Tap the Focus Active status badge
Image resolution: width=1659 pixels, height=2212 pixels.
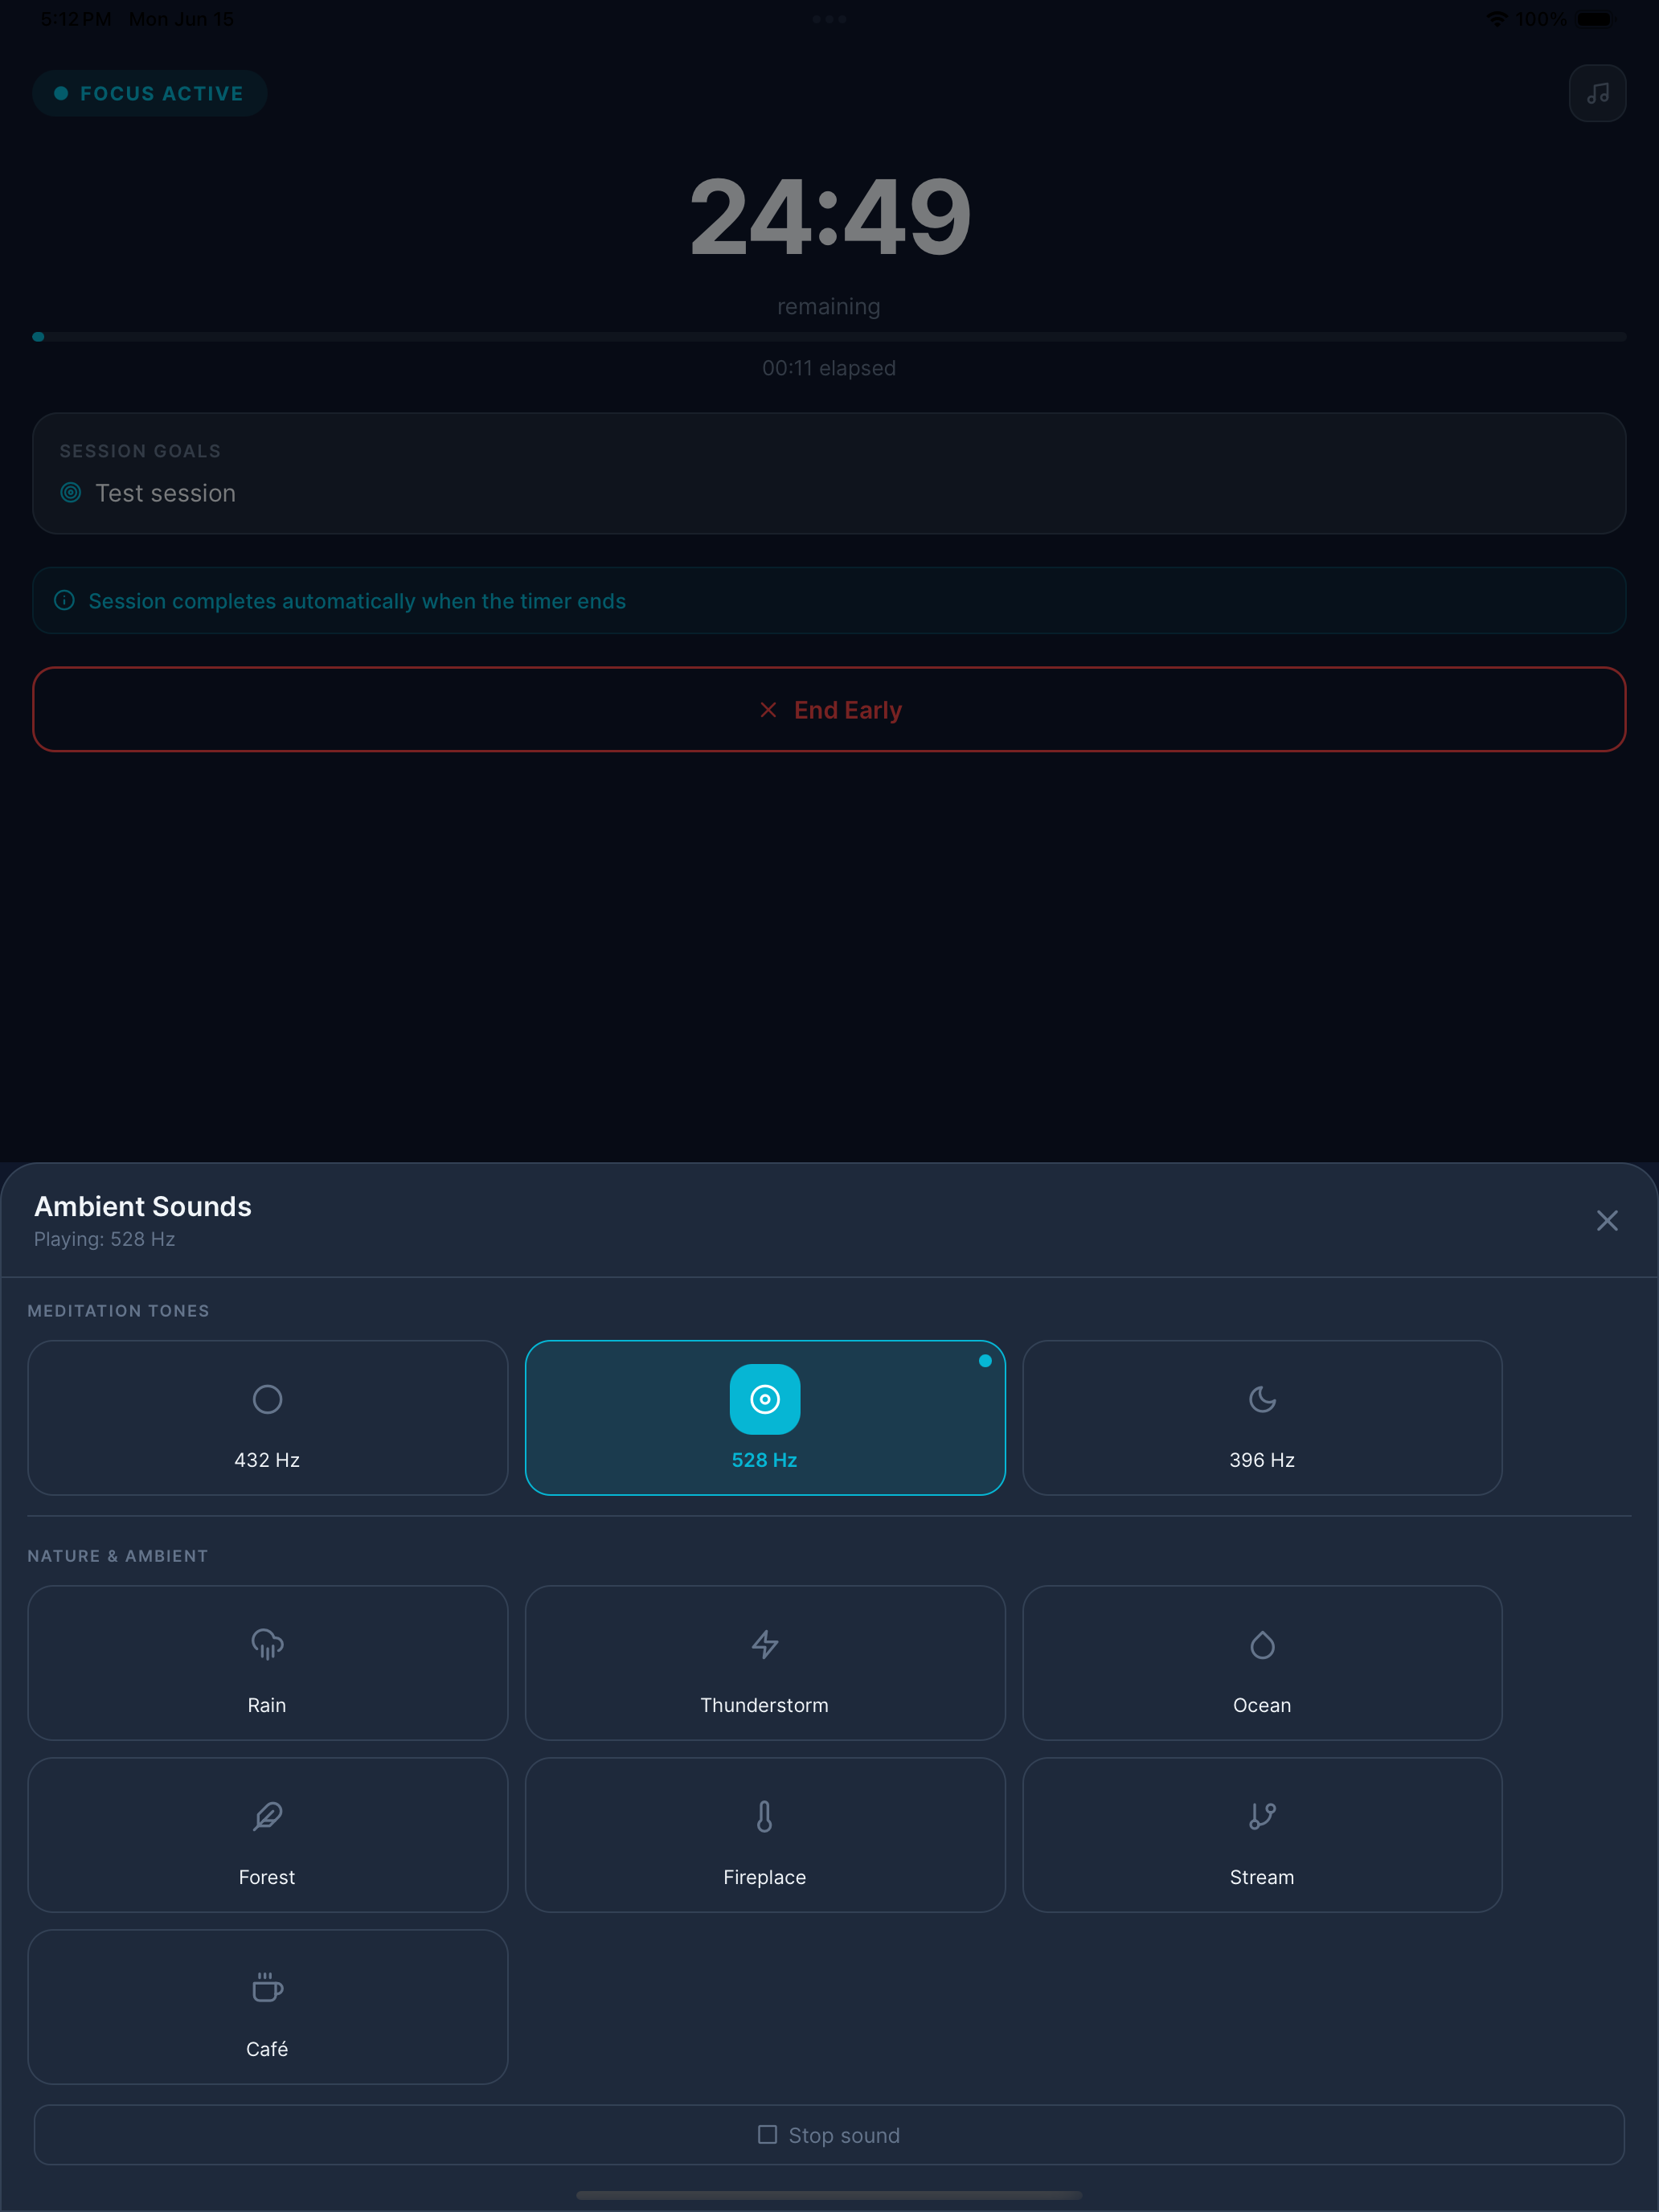pos(150,93)
